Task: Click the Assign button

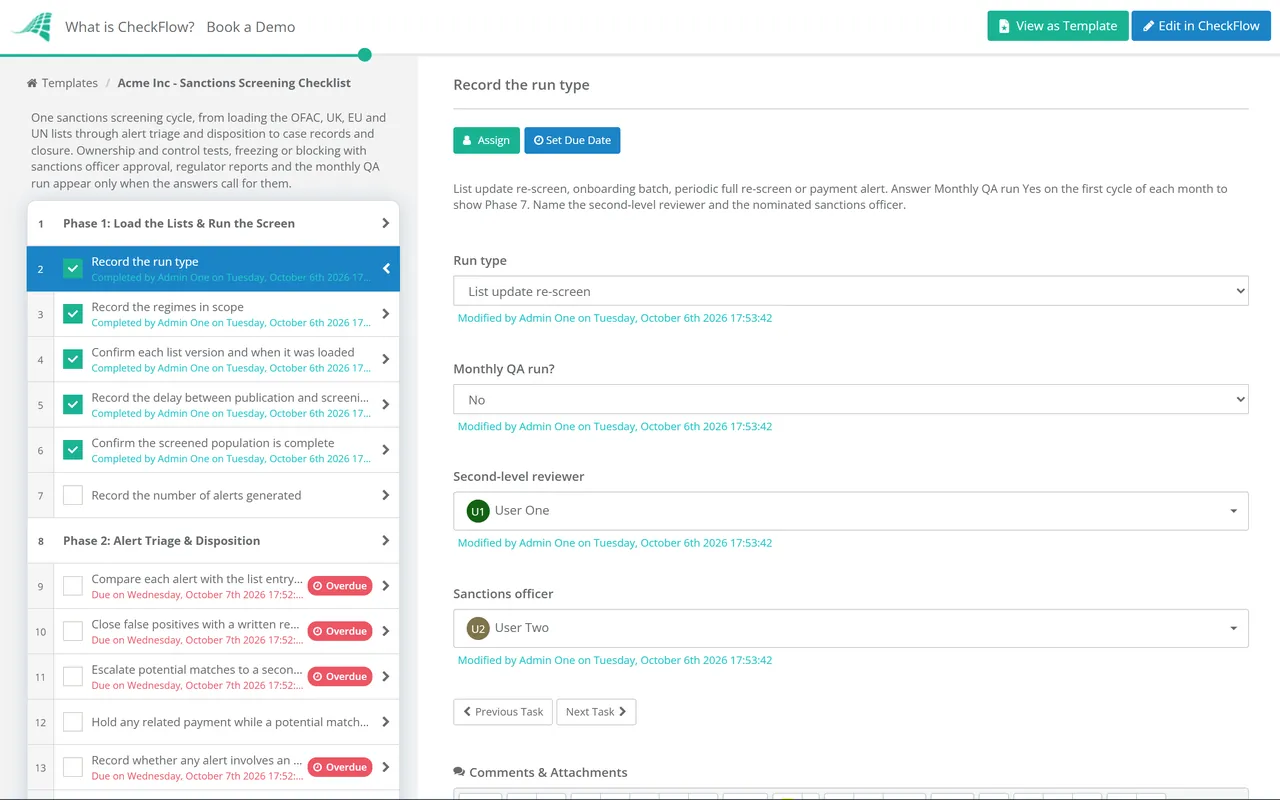Action: [x=486, y=140]
